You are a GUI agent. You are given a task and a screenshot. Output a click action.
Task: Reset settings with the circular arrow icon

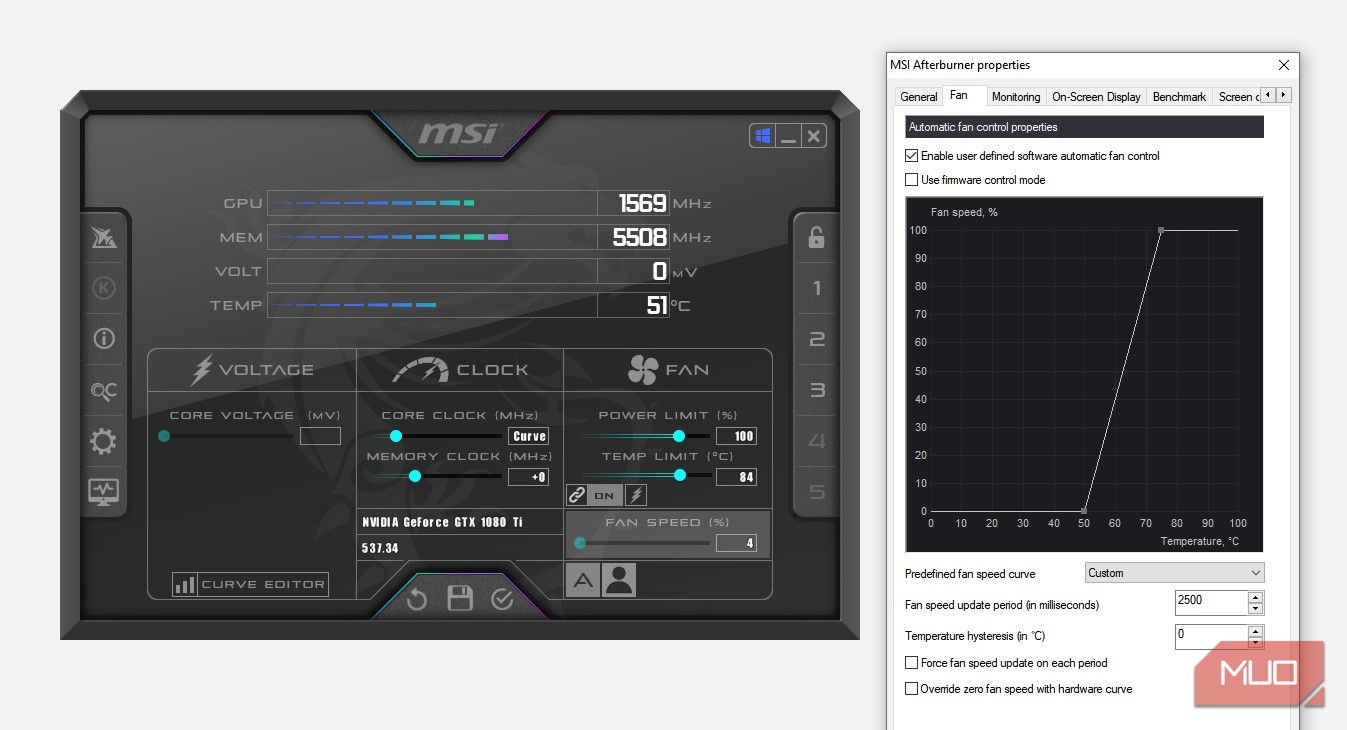tap(417, 599)
